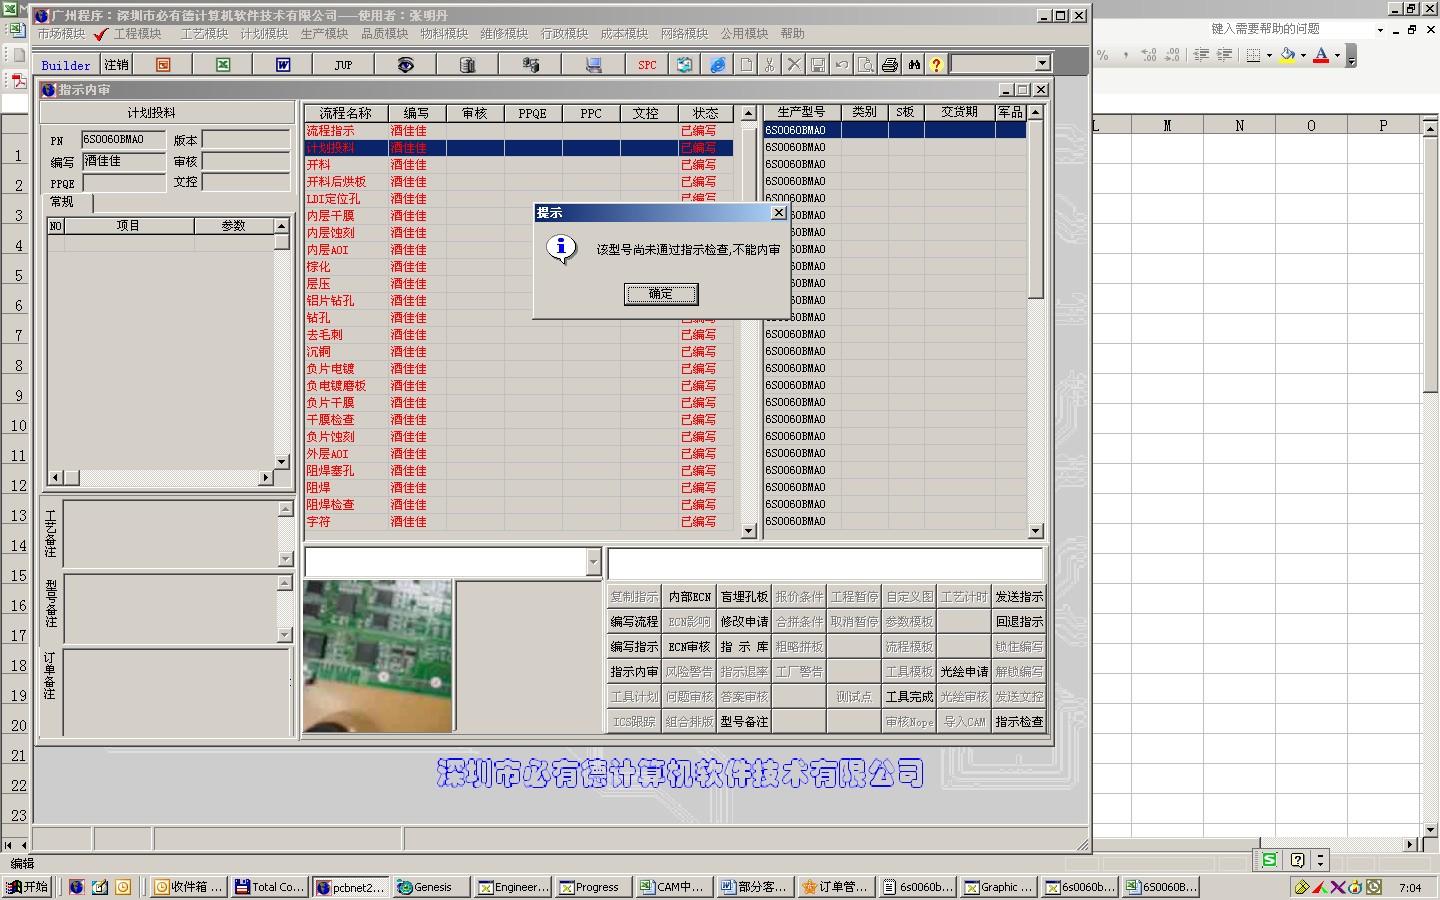The width and height of the screenshot is (1440, 900).
Task: Click the 光绘申请 button
Action: coord(964,672)
